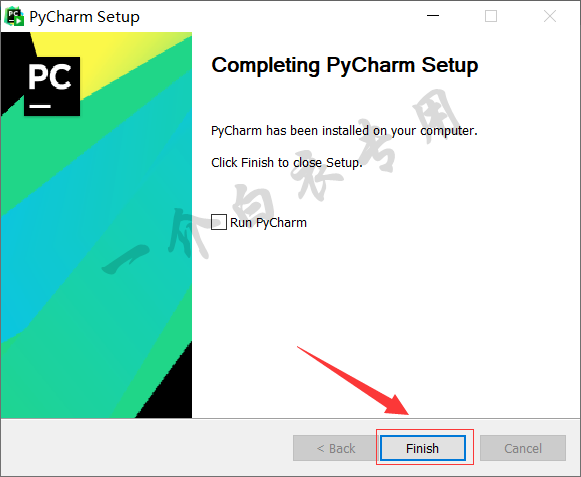Click the Completing PyCharm Setup heading
581x477 pixels.
click(x=345, y=66)
